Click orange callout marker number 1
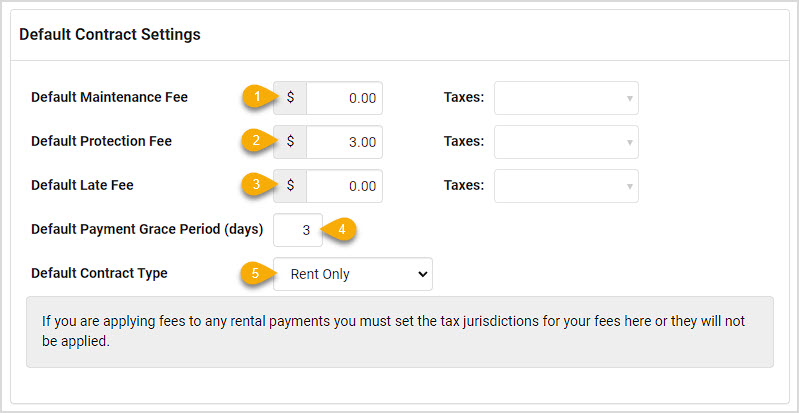799x413 pixels. click(x=259, y=97)
